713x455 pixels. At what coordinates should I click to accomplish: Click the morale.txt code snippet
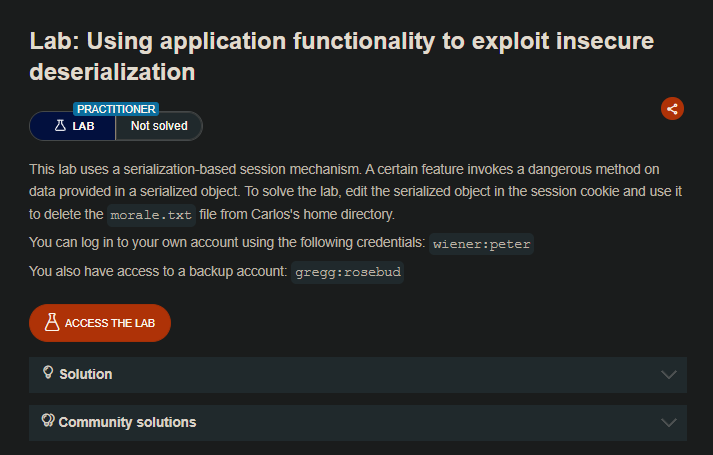coord(151,215)
